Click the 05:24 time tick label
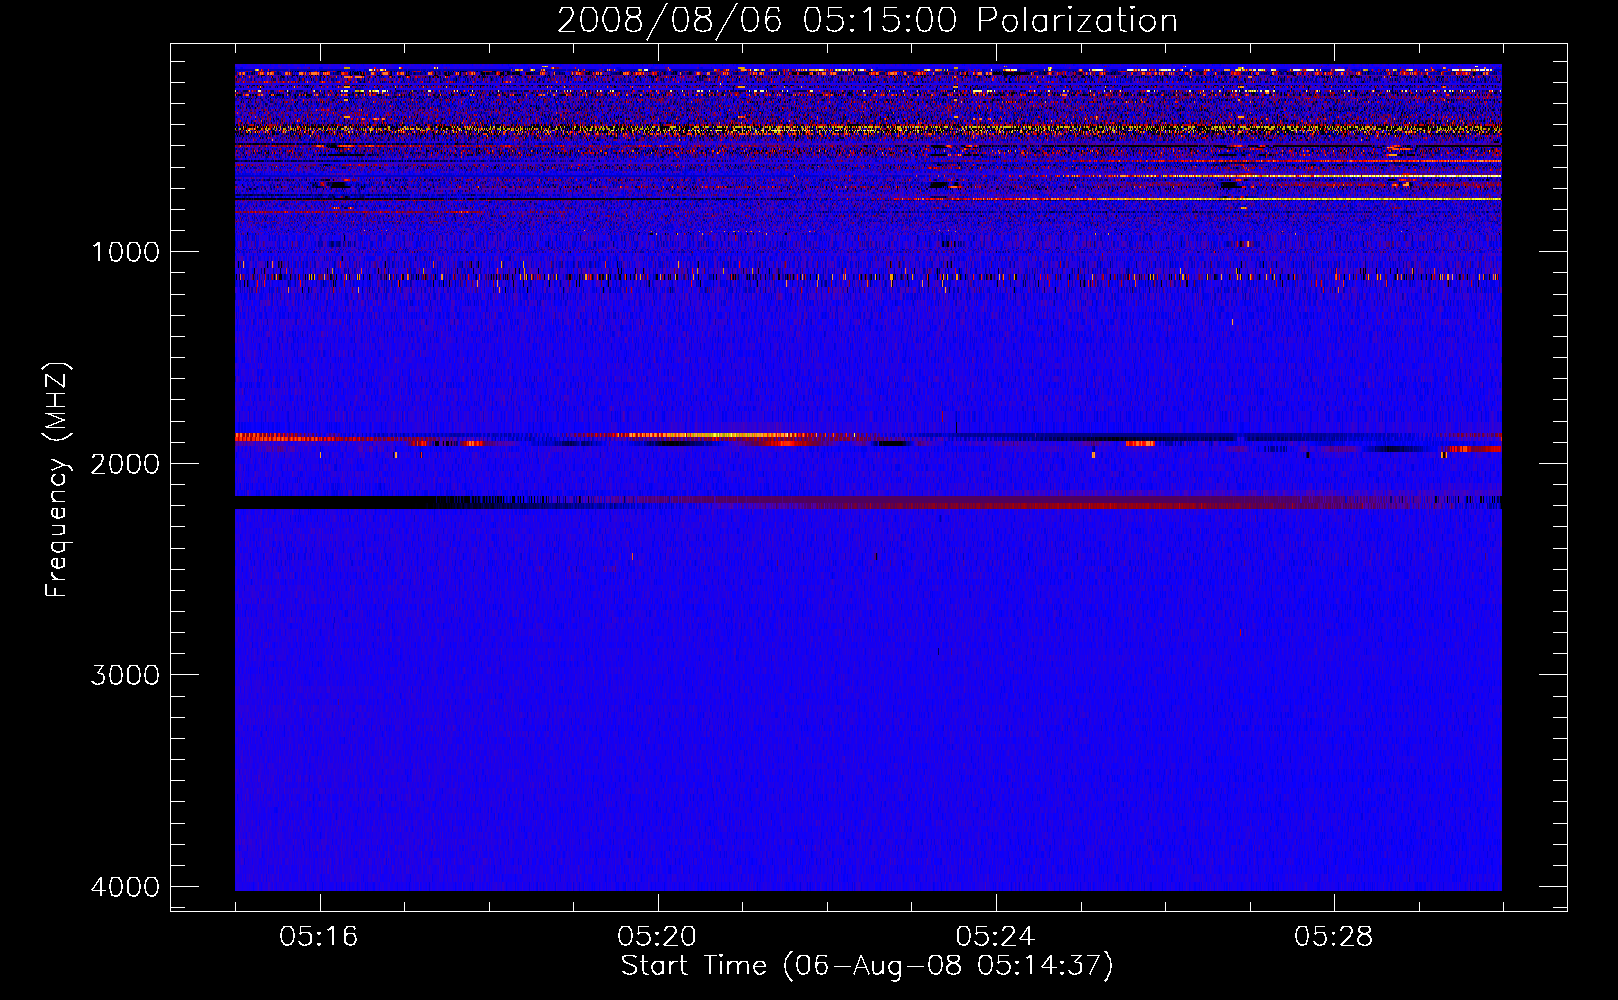 pos(995,937)
